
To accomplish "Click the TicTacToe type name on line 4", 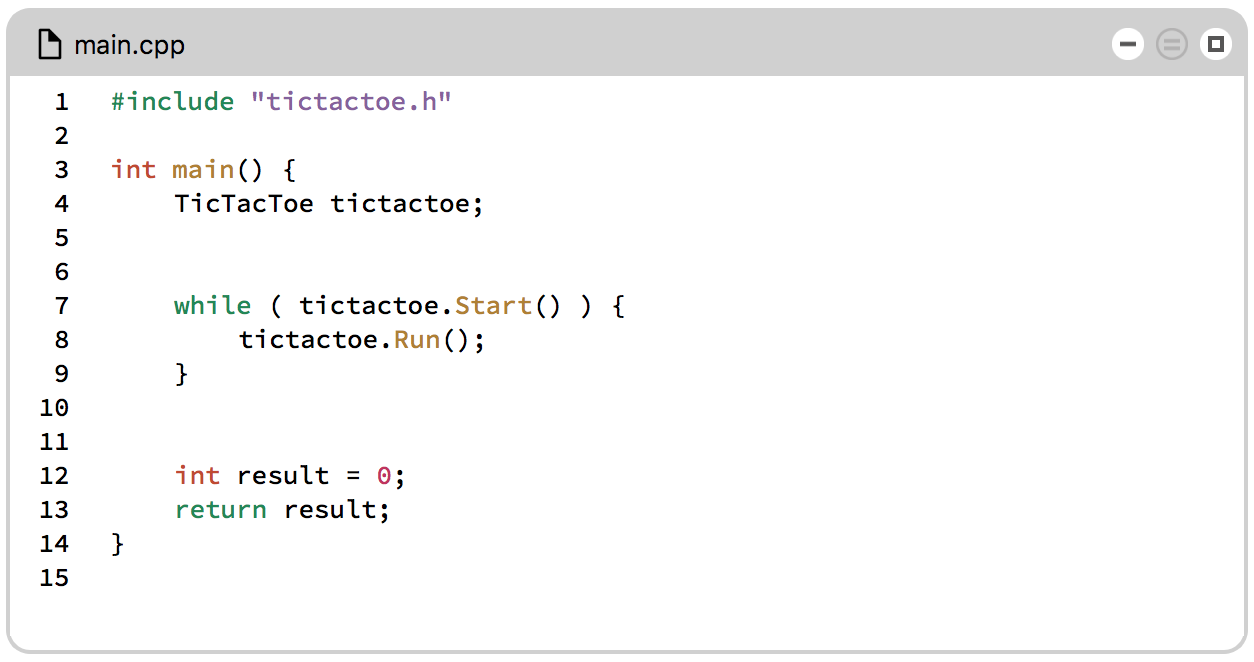I will pos(243,203).
